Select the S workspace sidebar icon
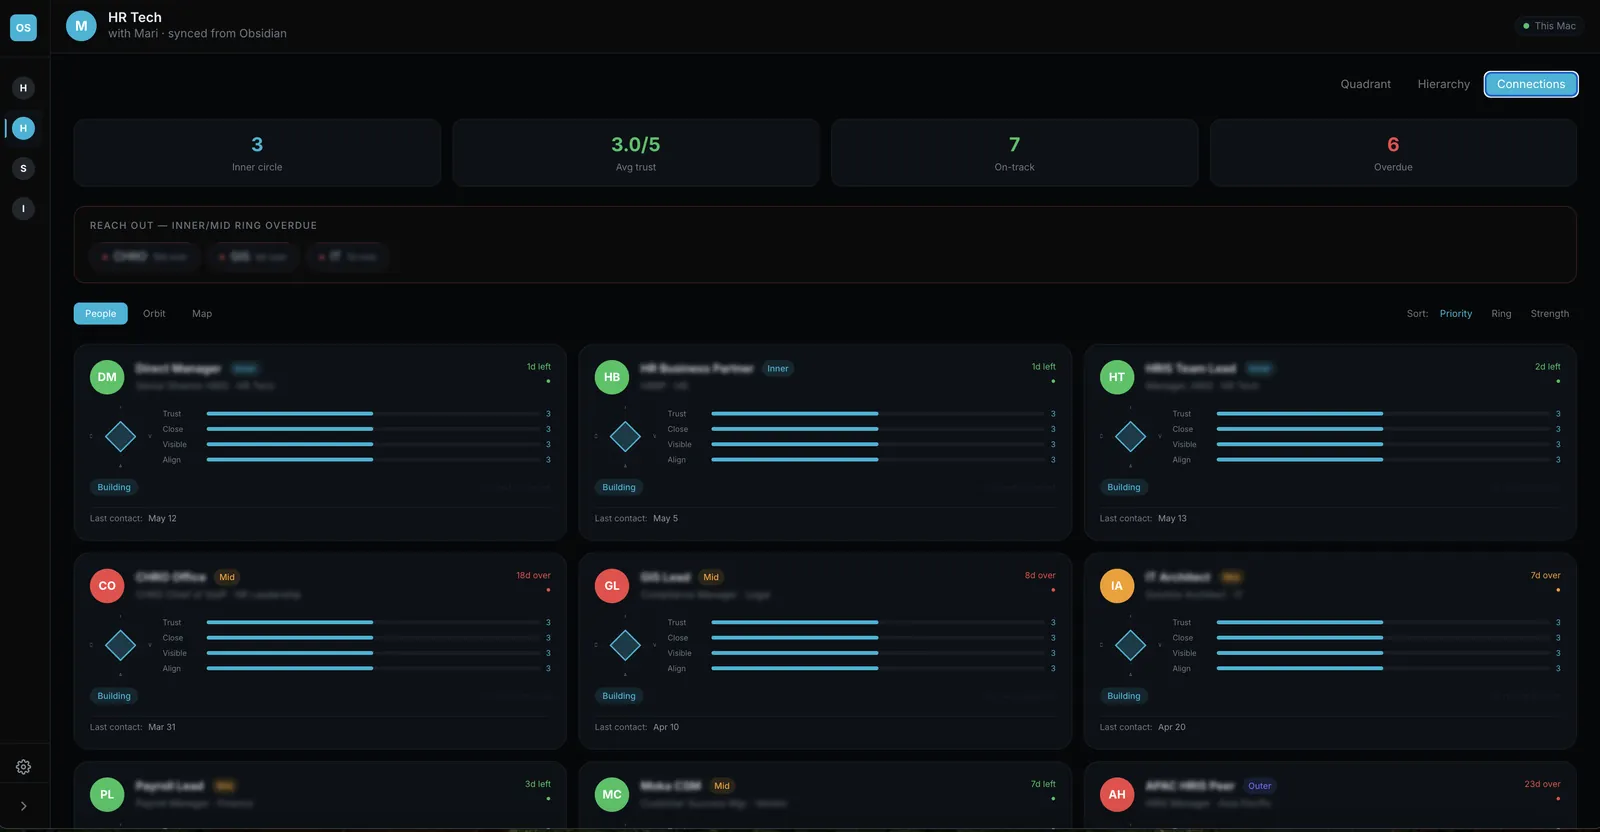The width and height of the screenshot is (1600, 832). pyautogui.click(x=23, y=168)
